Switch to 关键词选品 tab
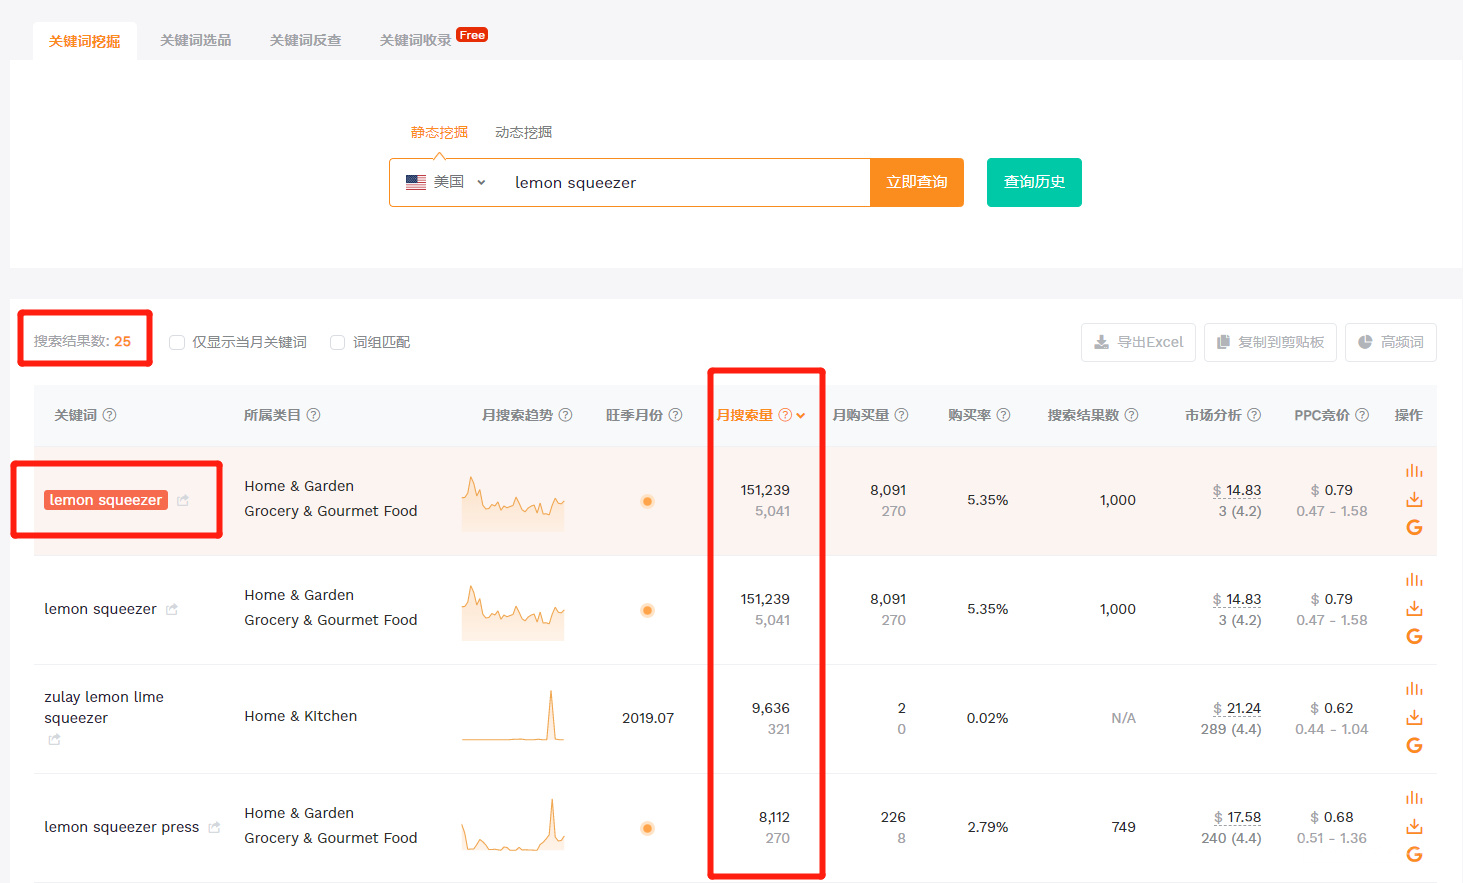The width and height of the screenshot is (1463, 883). tap(196, 40)
